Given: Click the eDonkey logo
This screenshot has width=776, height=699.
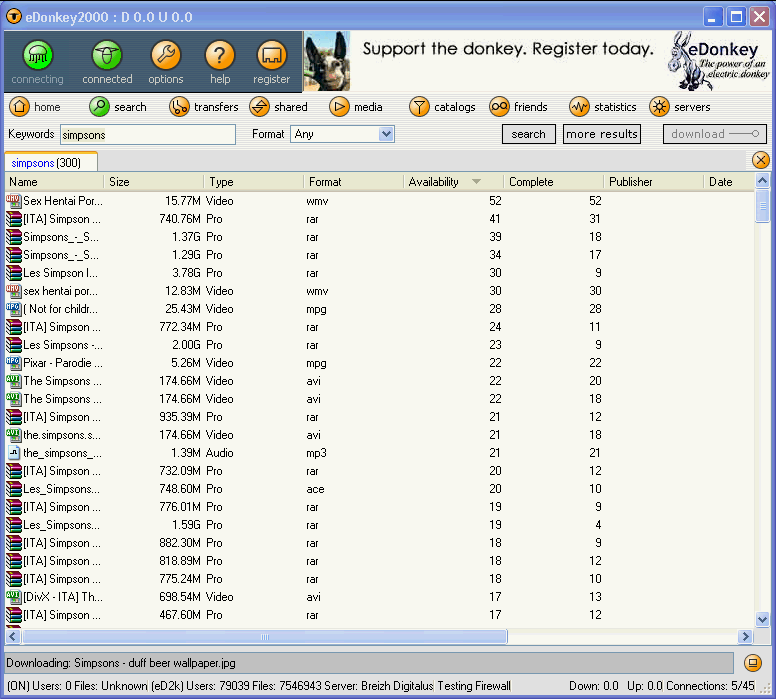Looking at the screenshot, I should pos(720,61).
